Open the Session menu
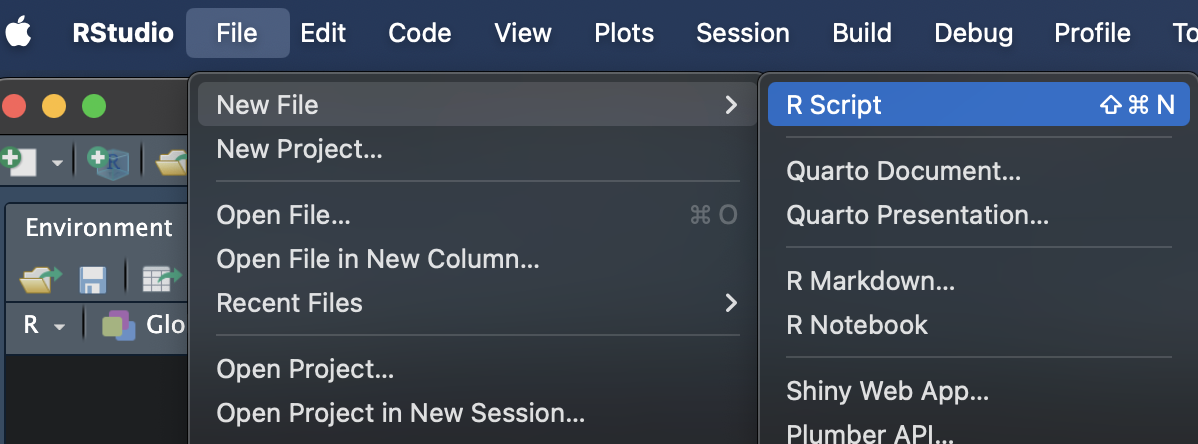The image size is (1198, 444). pyautogui.click(x=742, y=33)
